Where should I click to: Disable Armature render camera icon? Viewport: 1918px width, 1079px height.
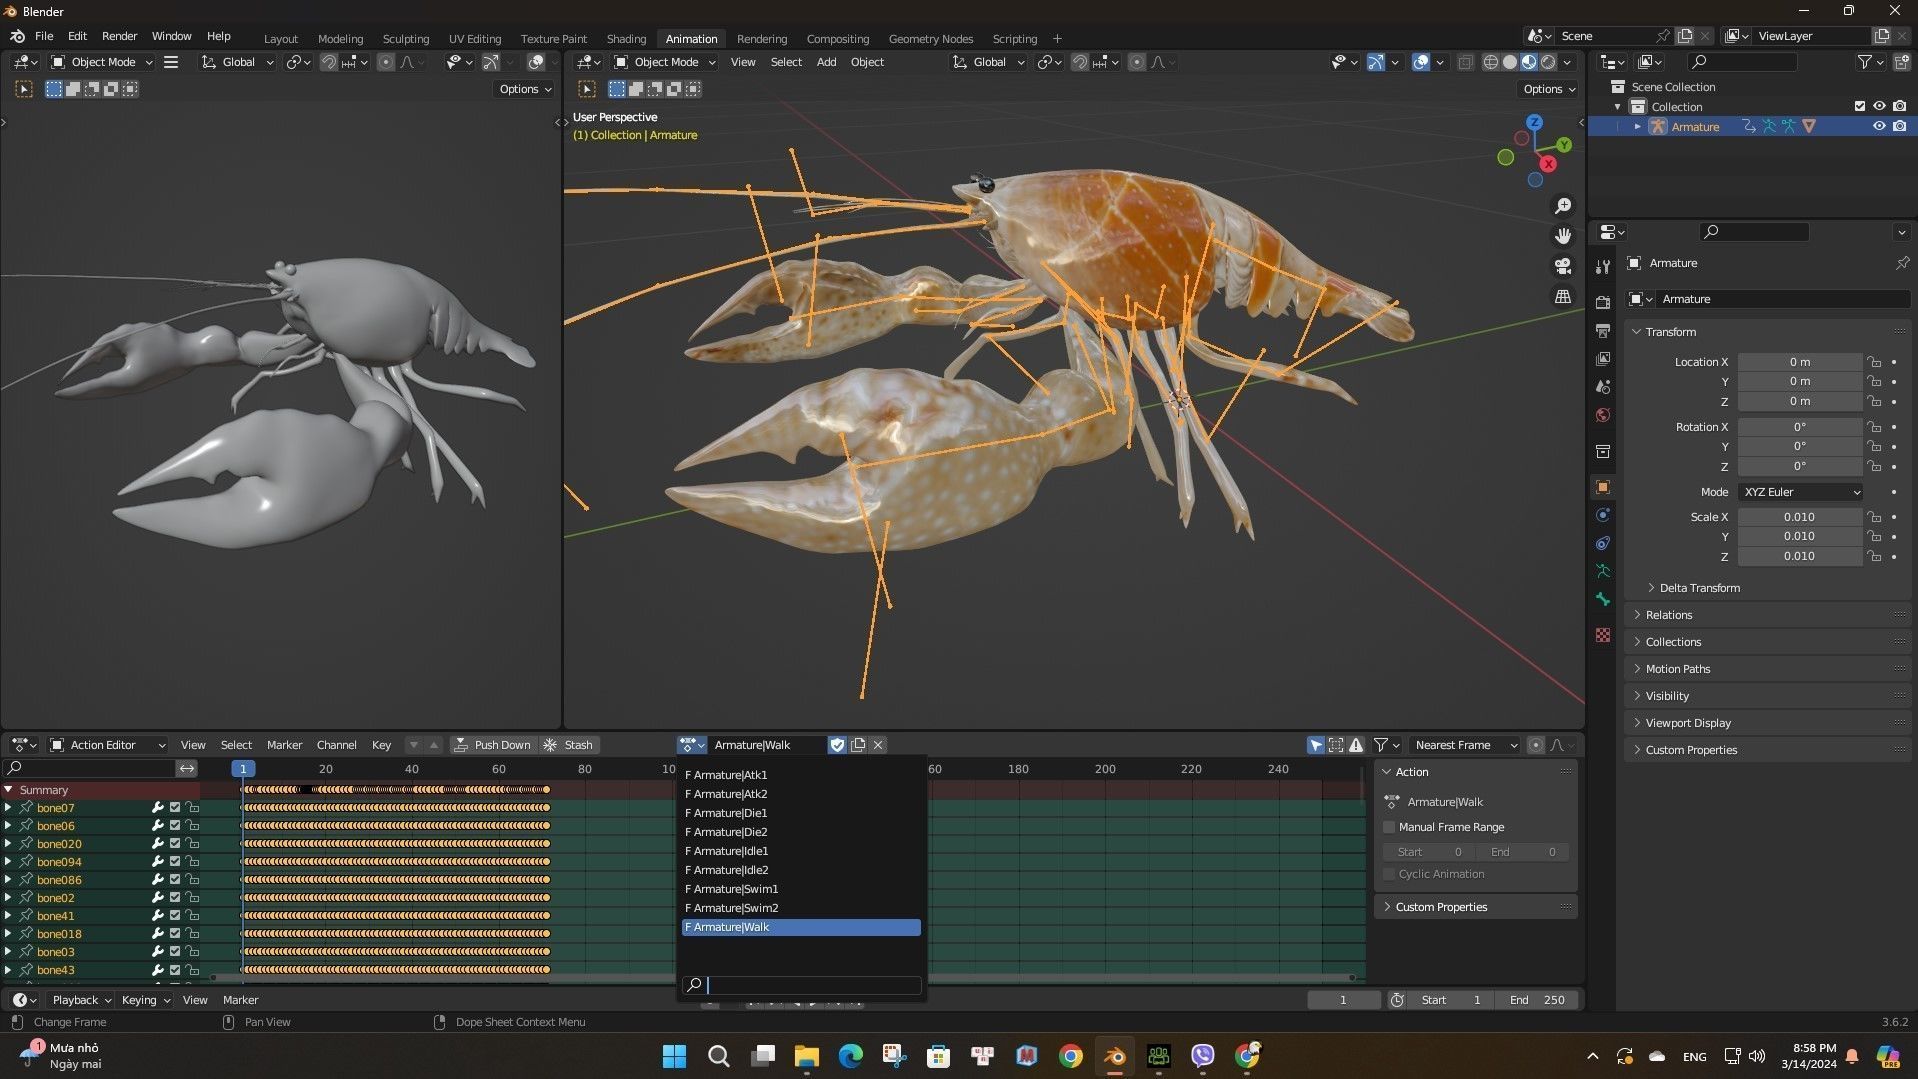1899,126
